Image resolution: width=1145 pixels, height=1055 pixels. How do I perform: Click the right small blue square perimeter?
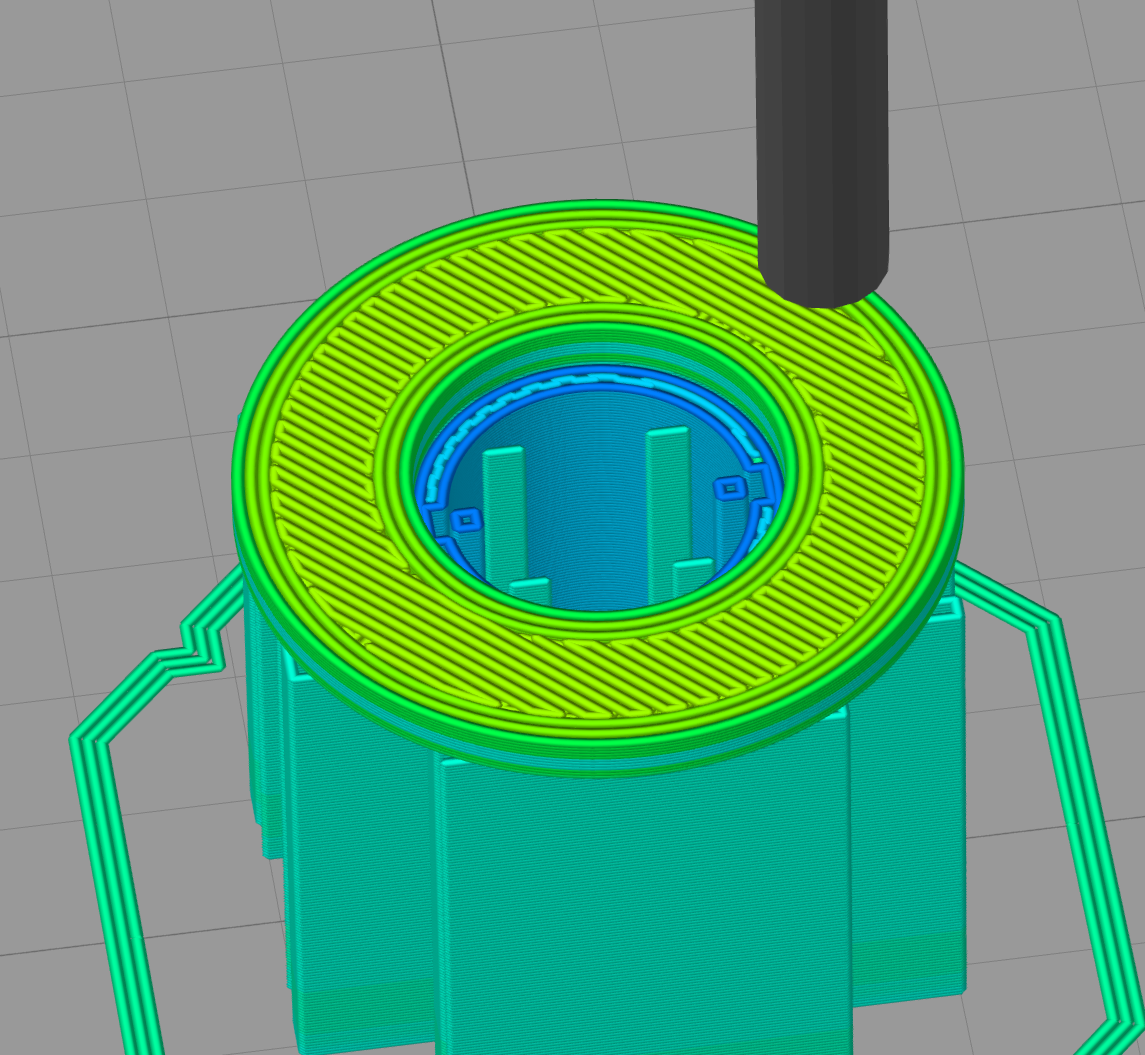point(730,488)
